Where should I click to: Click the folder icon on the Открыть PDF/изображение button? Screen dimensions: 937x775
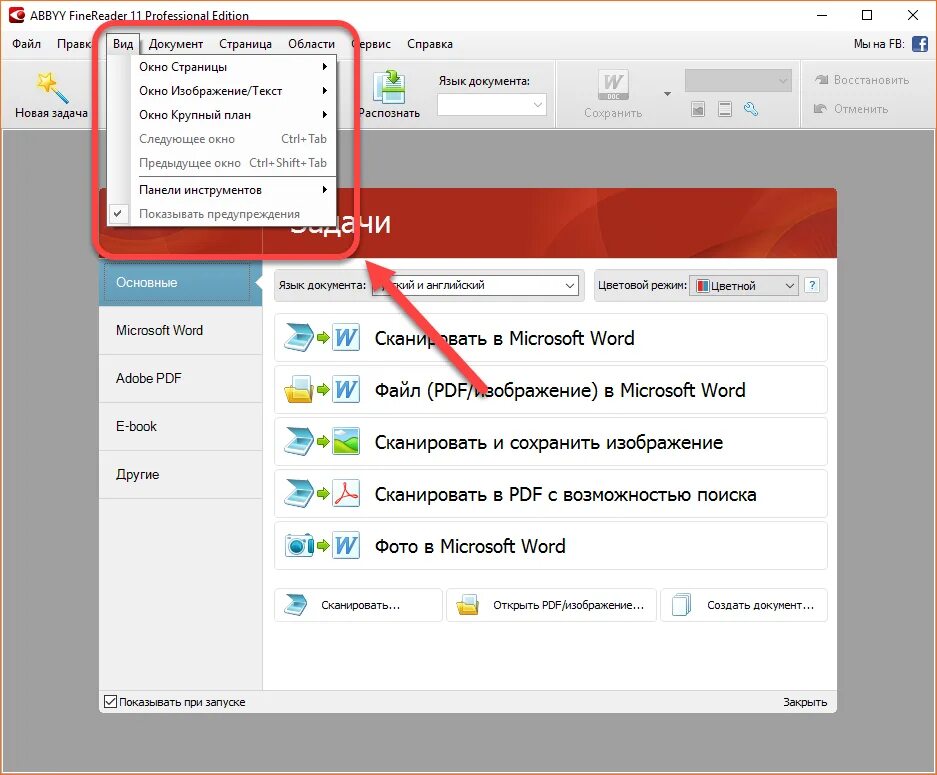[x=467, y=605]
